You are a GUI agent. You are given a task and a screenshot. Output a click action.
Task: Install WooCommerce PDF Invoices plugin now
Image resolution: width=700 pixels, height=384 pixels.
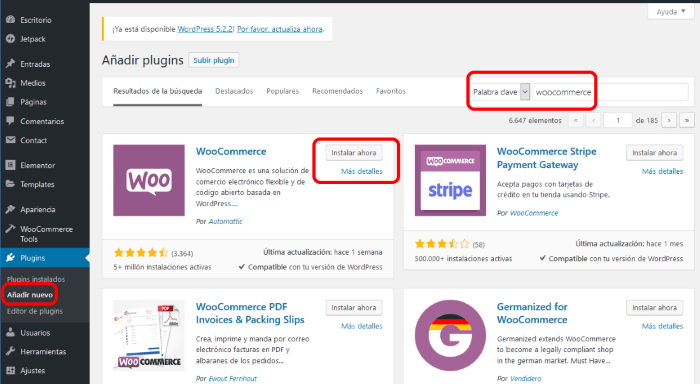[x=354, y=308]
